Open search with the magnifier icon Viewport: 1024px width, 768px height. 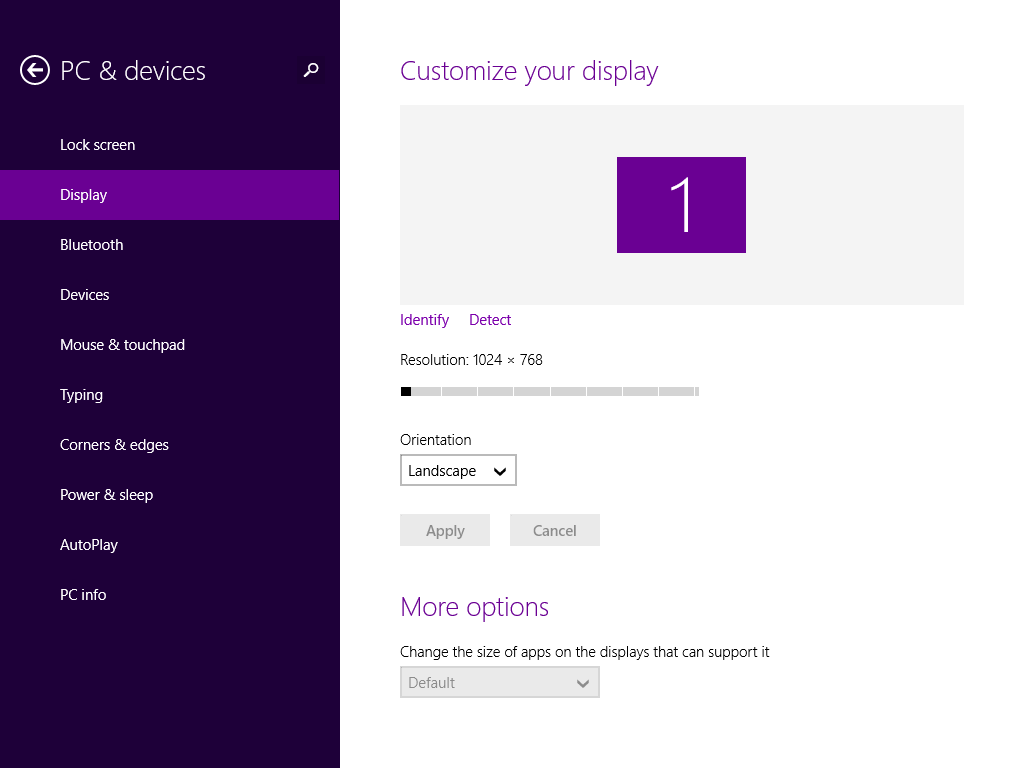(x=311, y=70)
